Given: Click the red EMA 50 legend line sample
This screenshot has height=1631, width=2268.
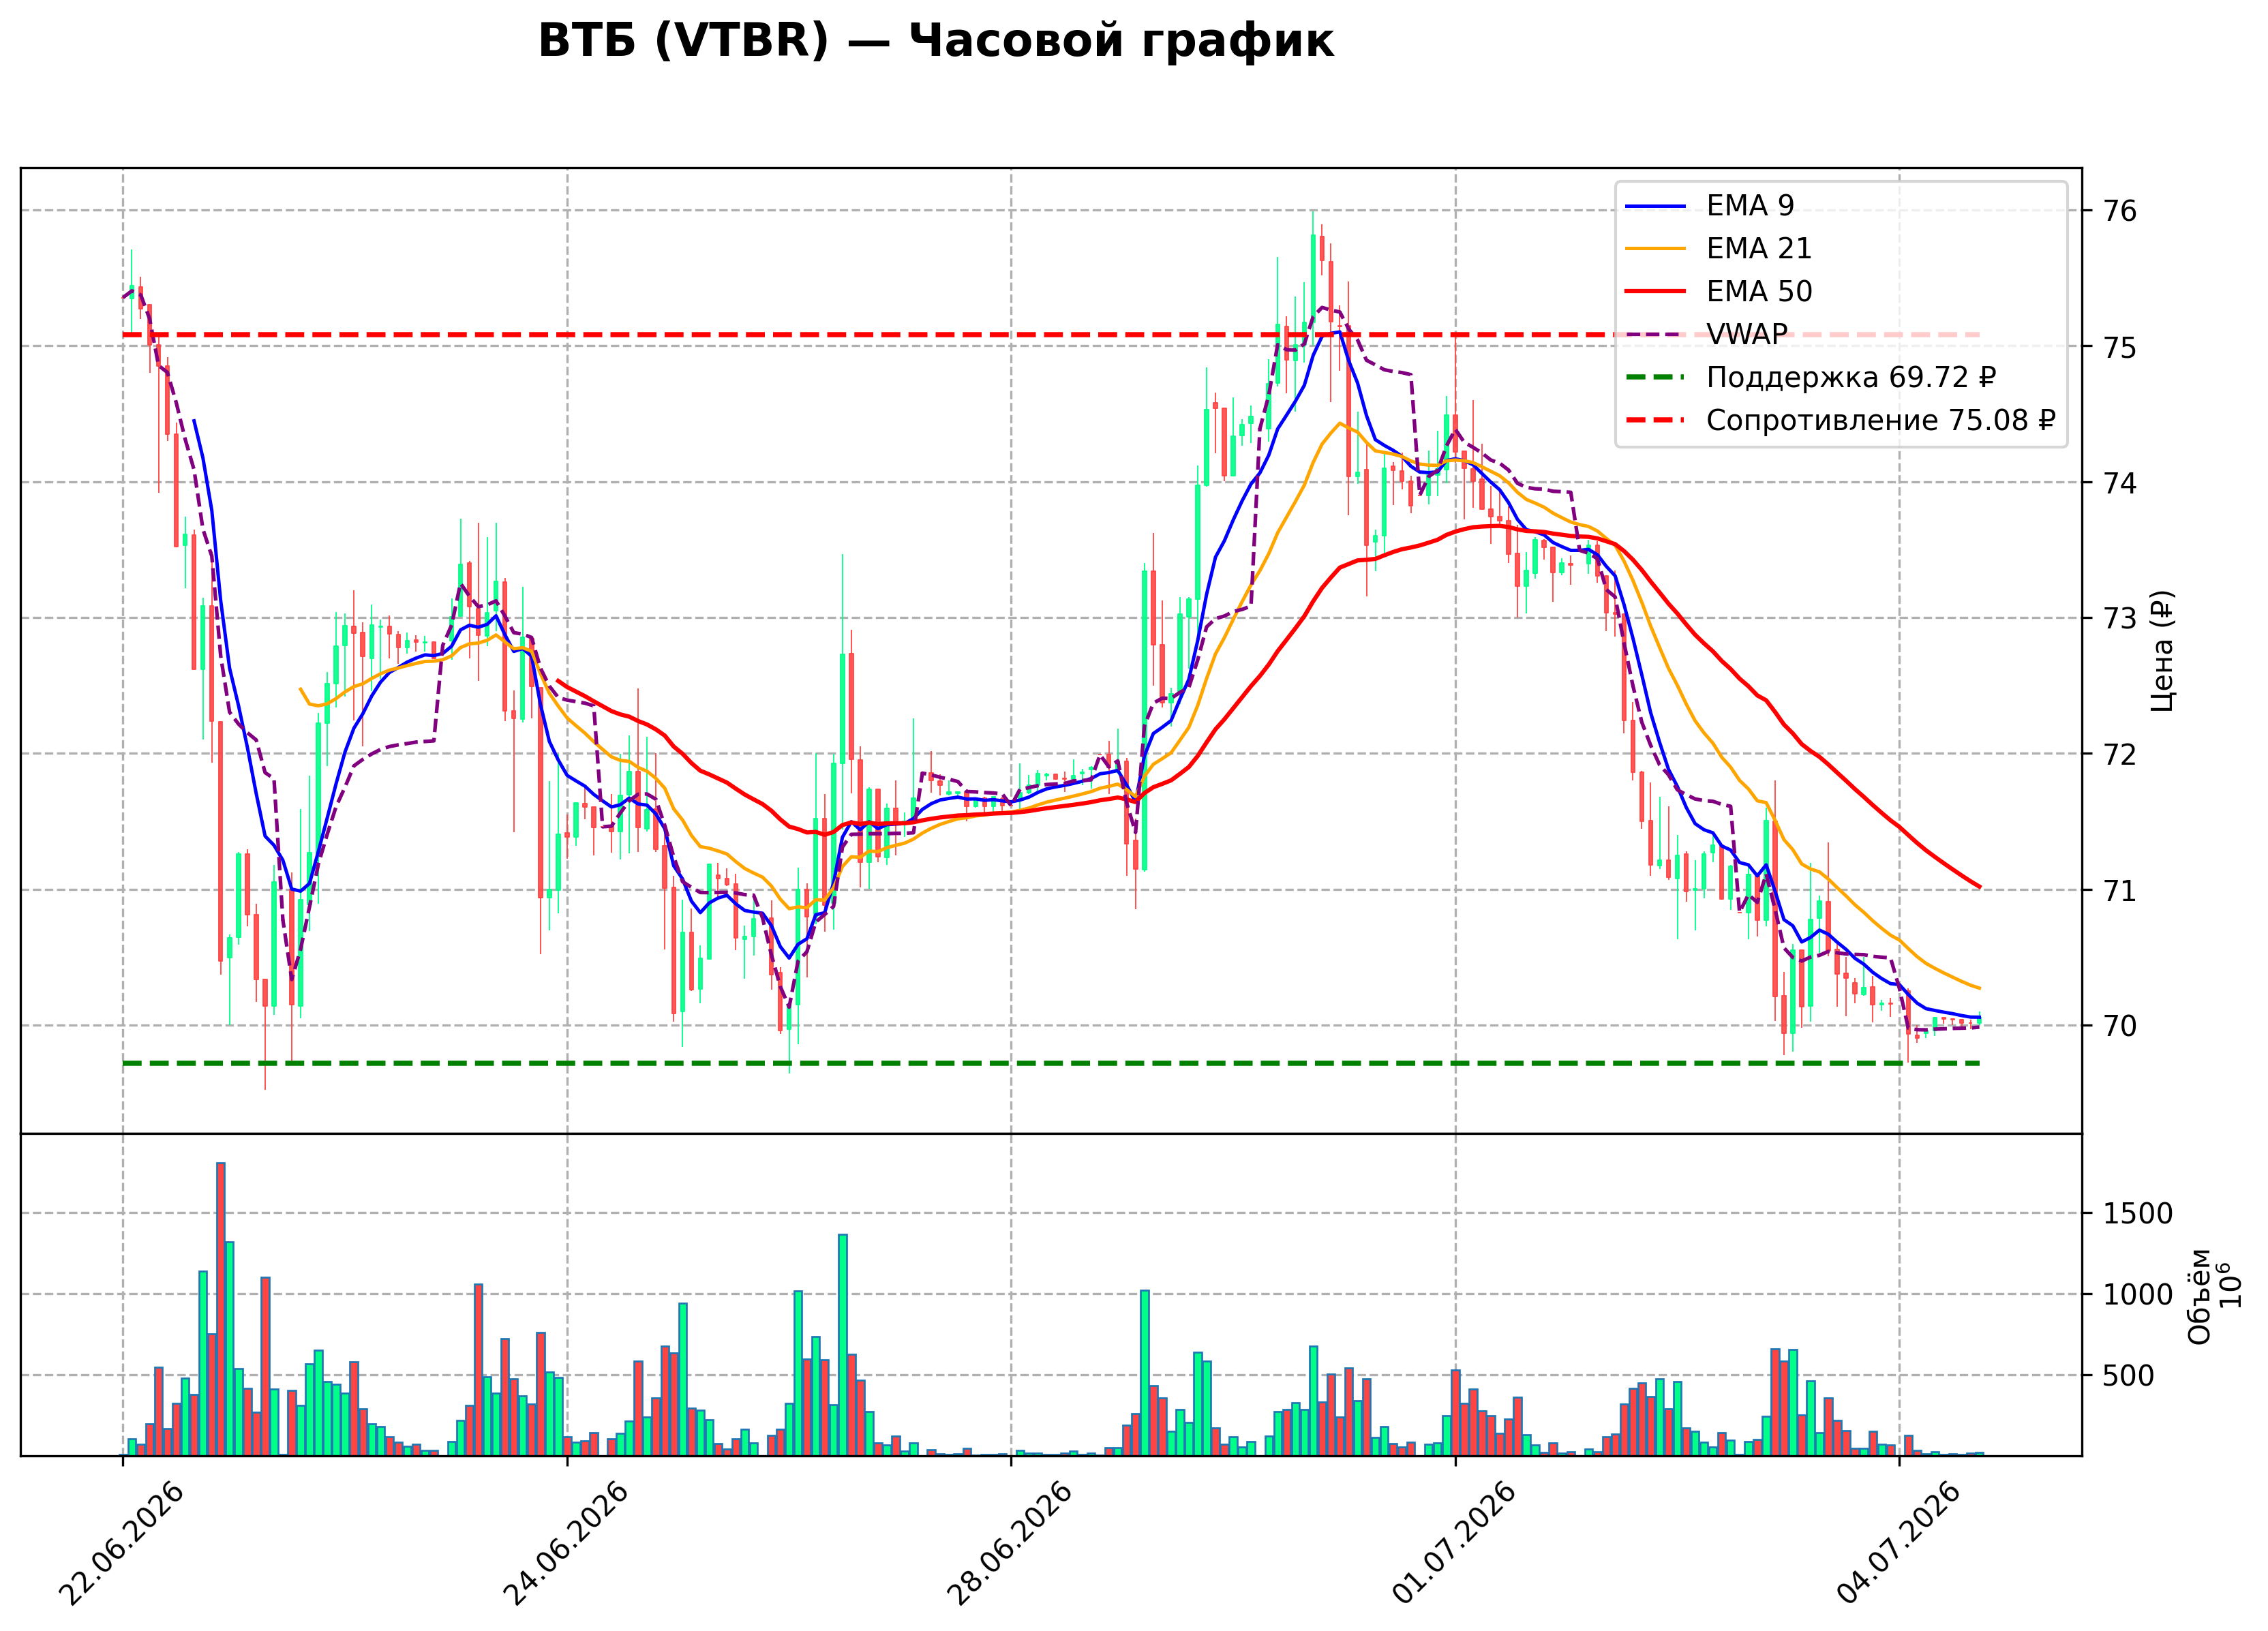Looking at the screenshot, I should click(x=1655, y=292).
